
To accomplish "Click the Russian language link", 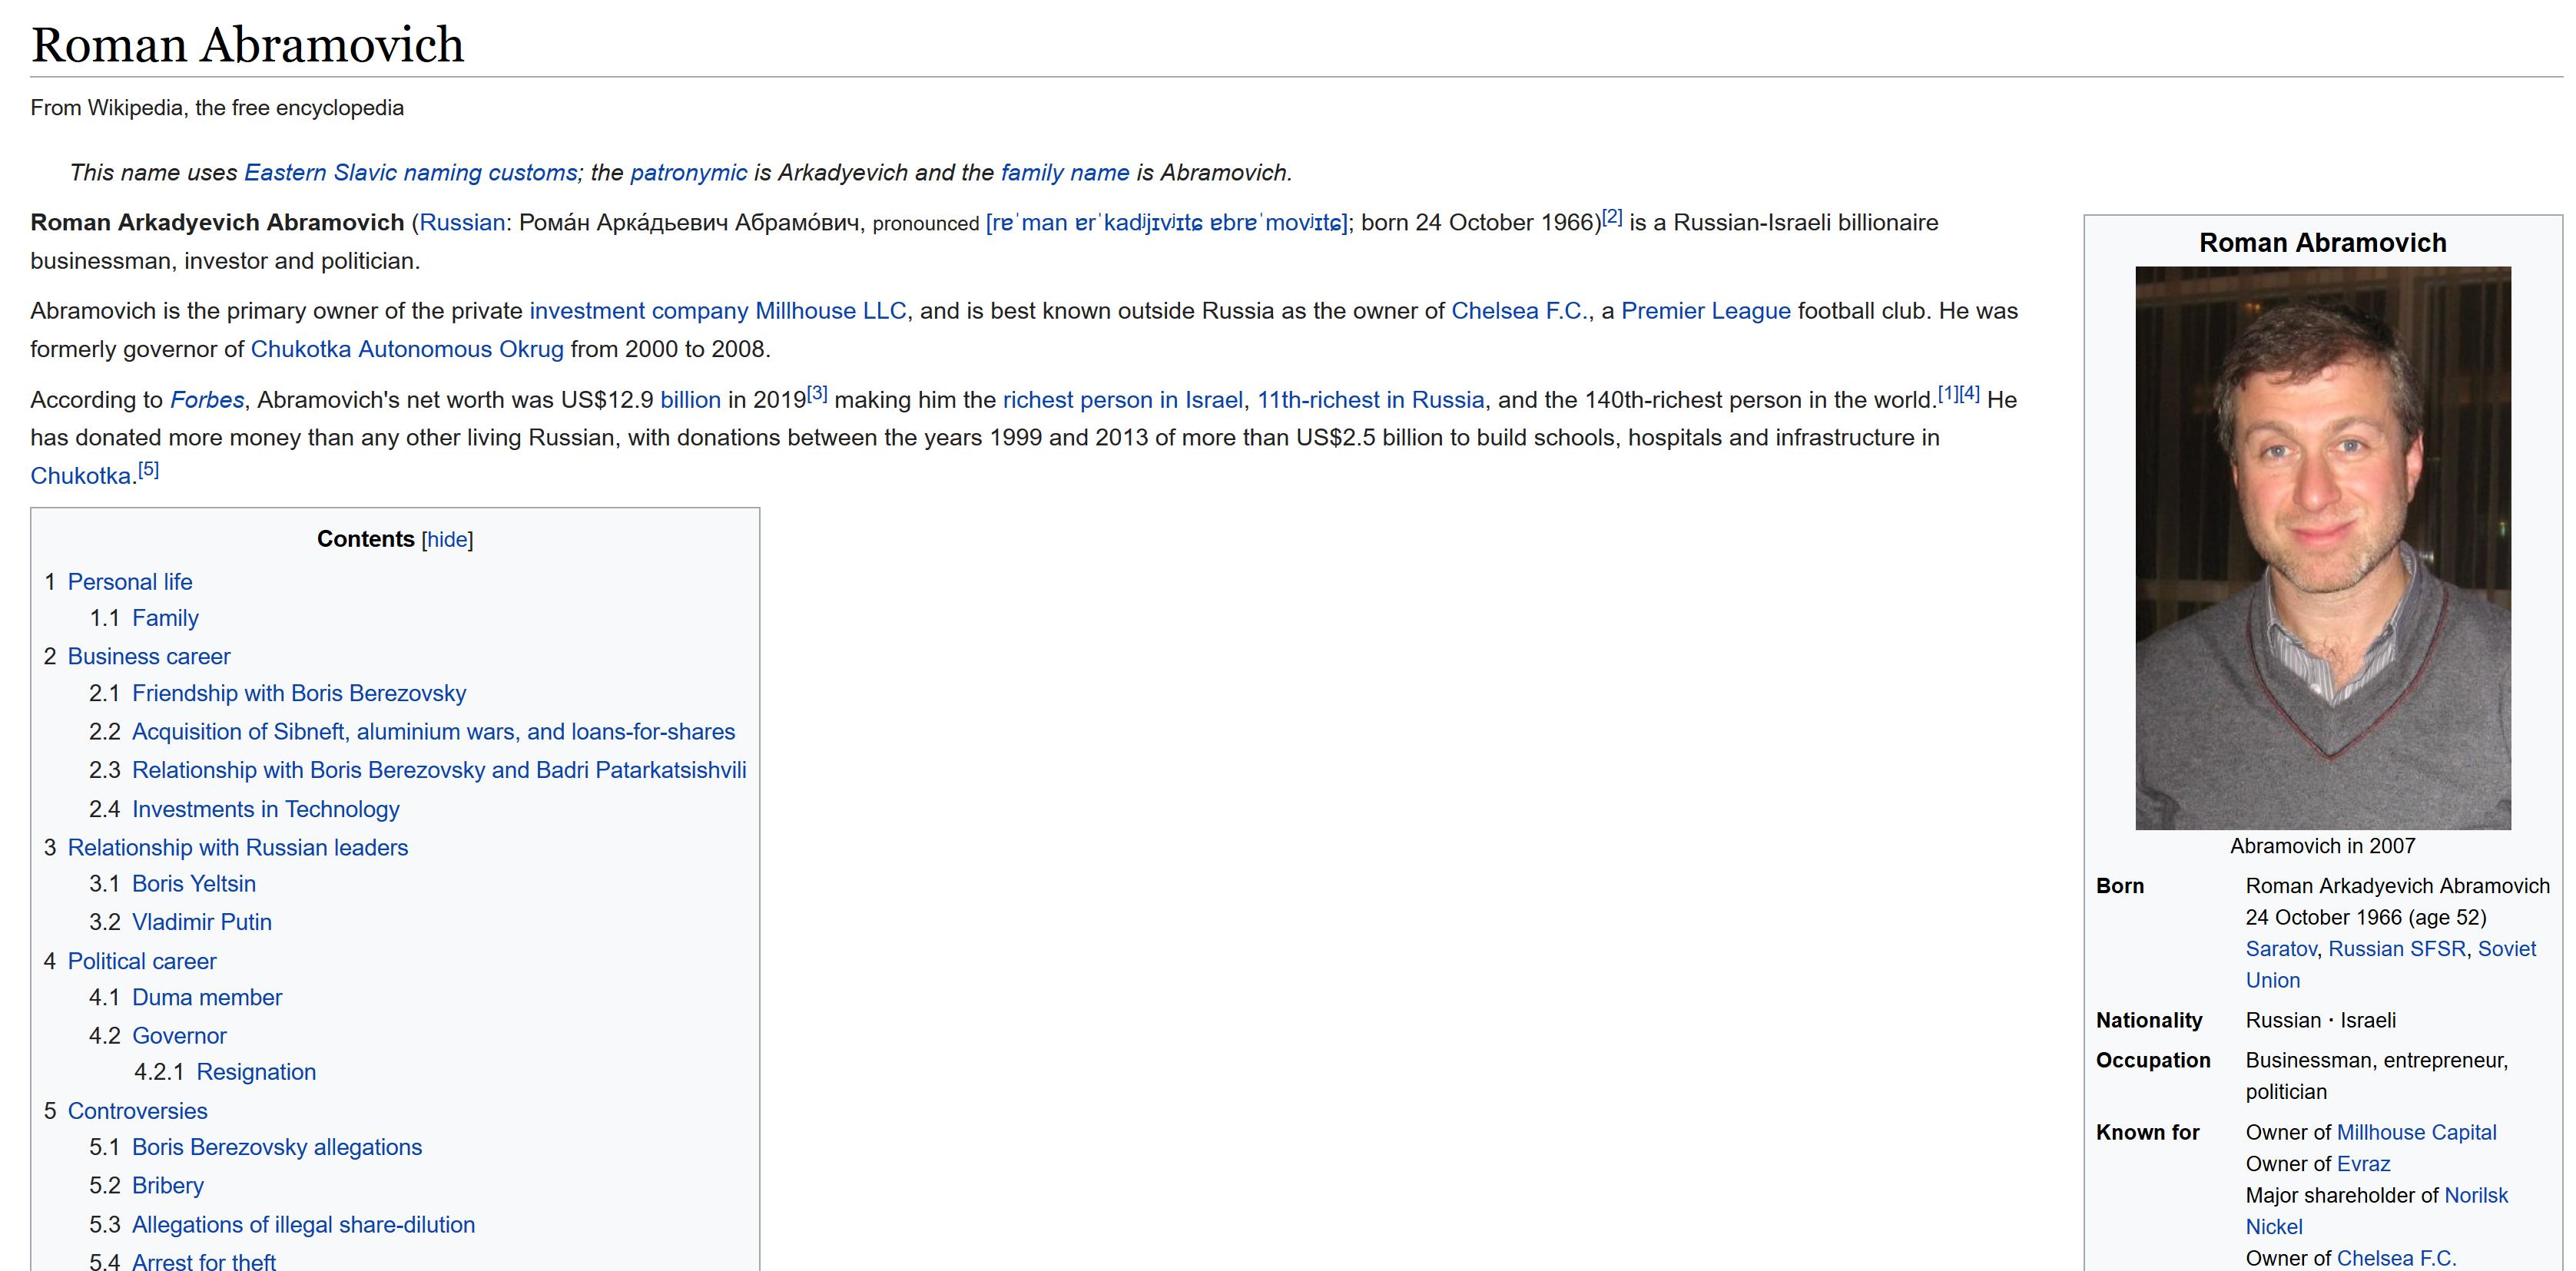I will click(x=462, y=223).
